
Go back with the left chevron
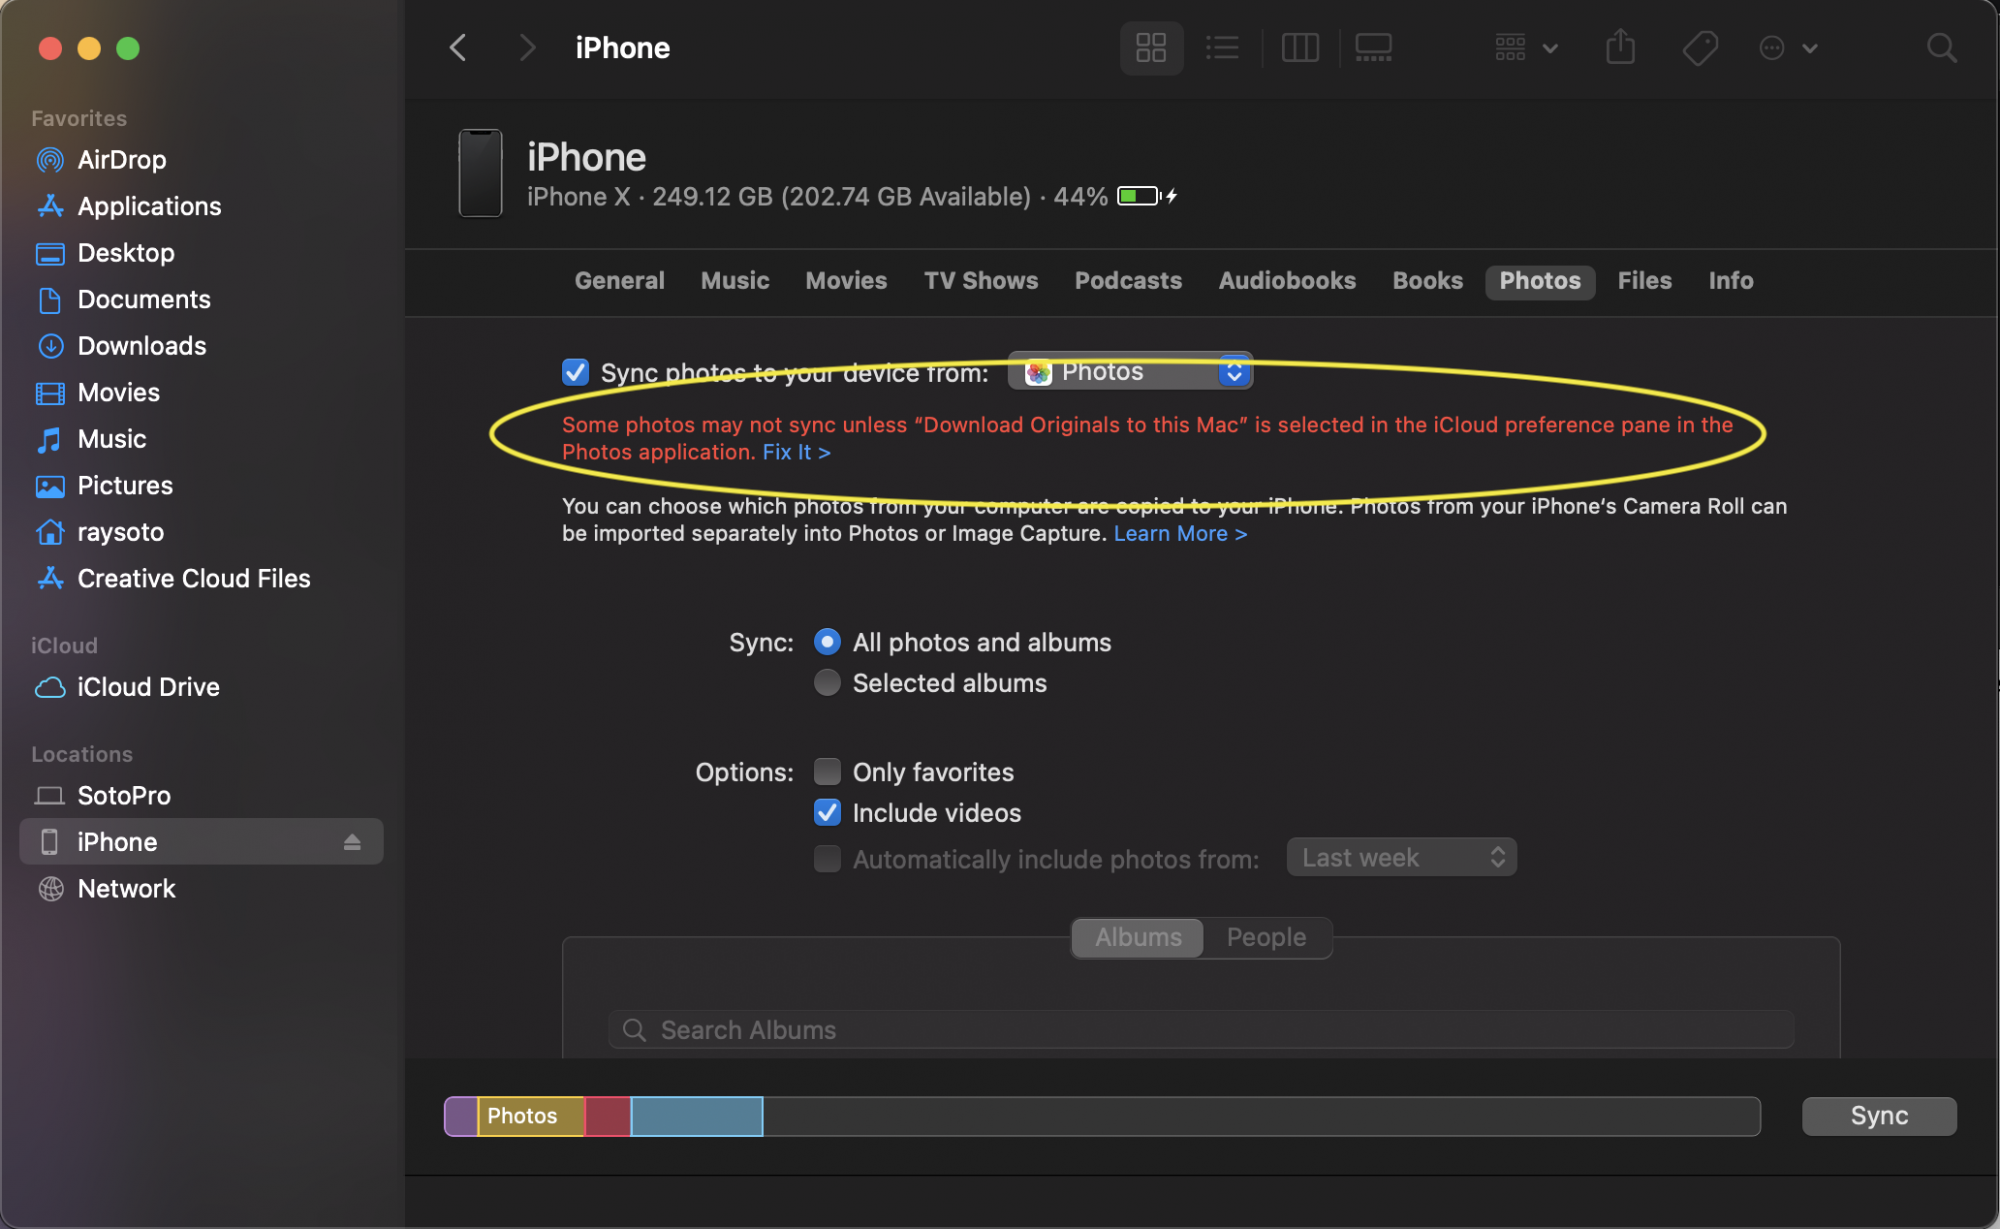tap(459, 47)
